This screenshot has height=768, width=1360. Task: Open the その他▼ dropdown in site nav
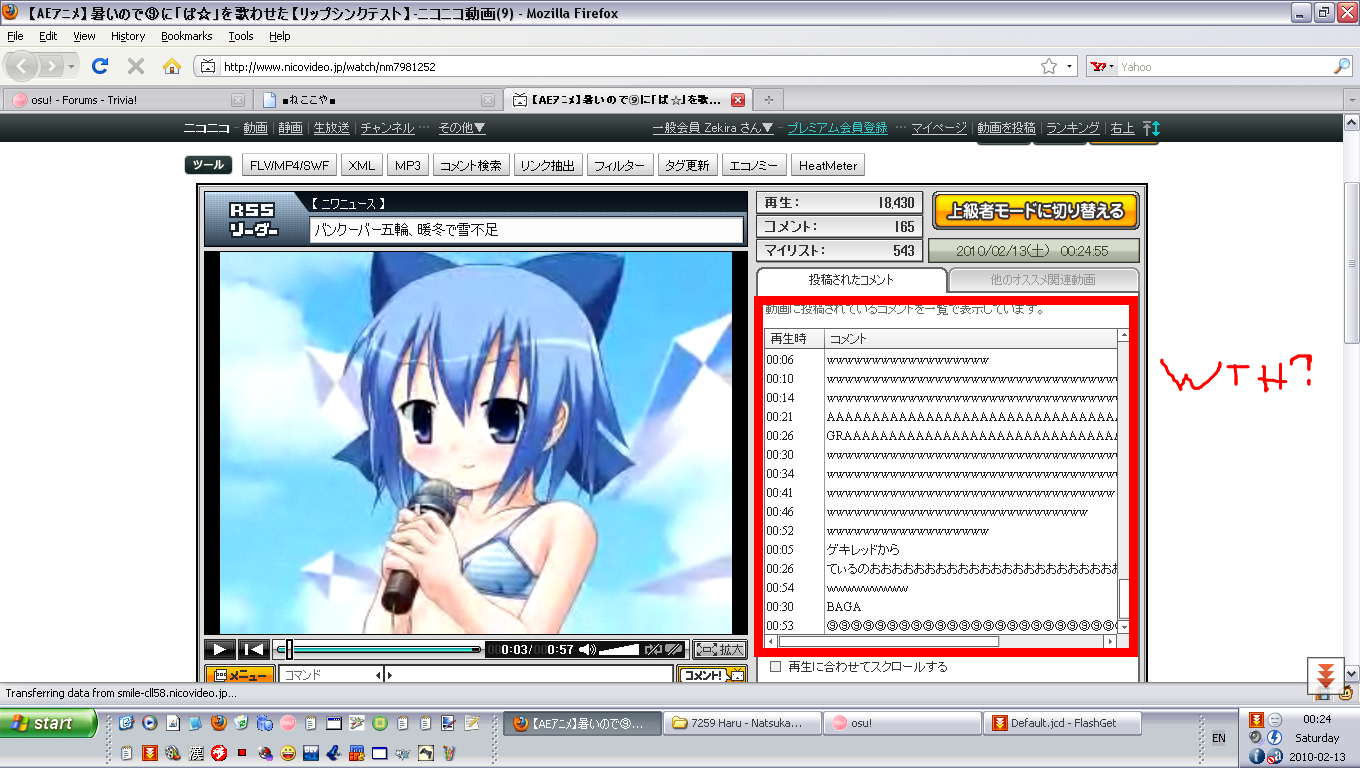click(462, 128)
